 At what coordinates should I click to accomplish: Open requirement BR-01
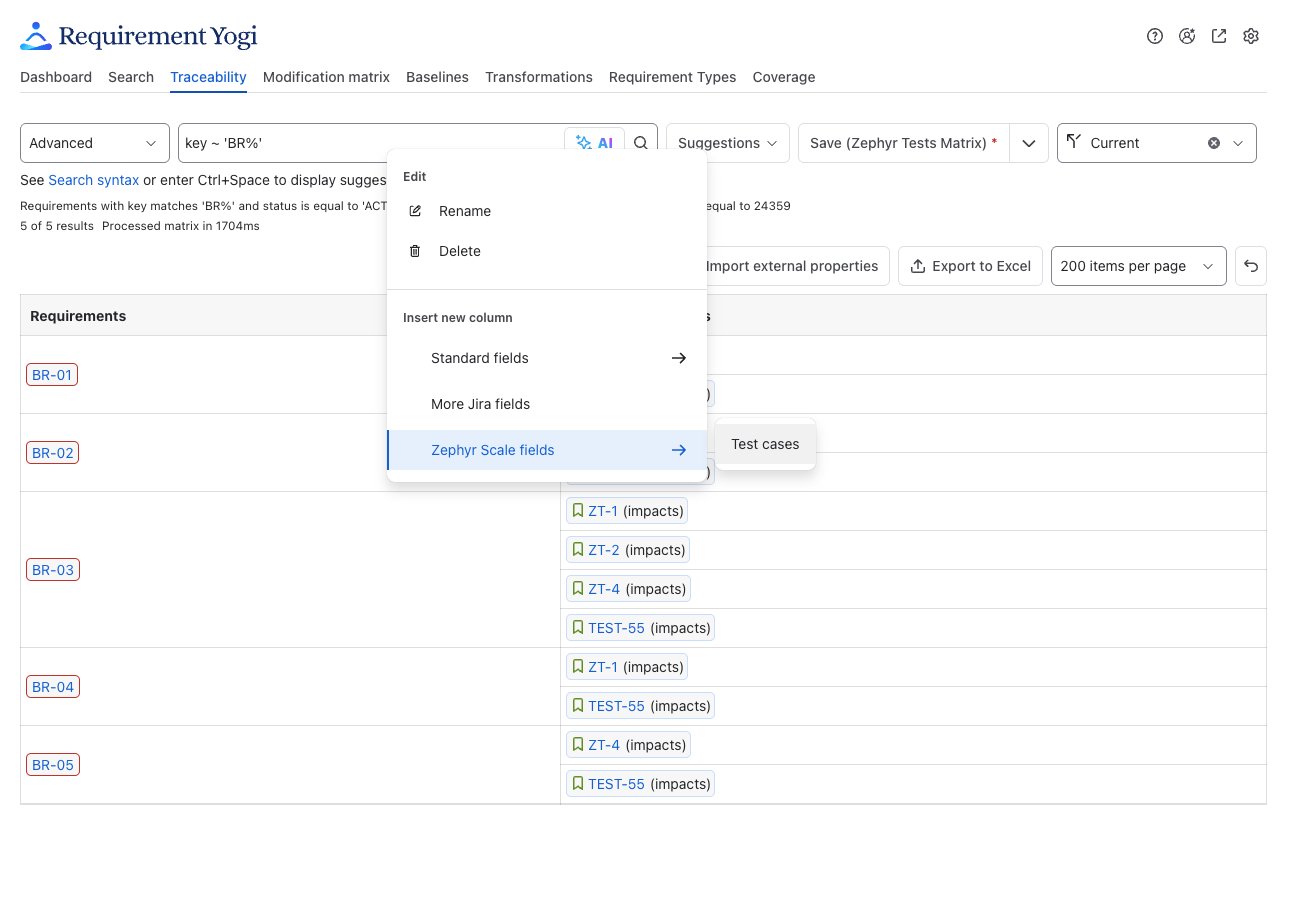52,375
